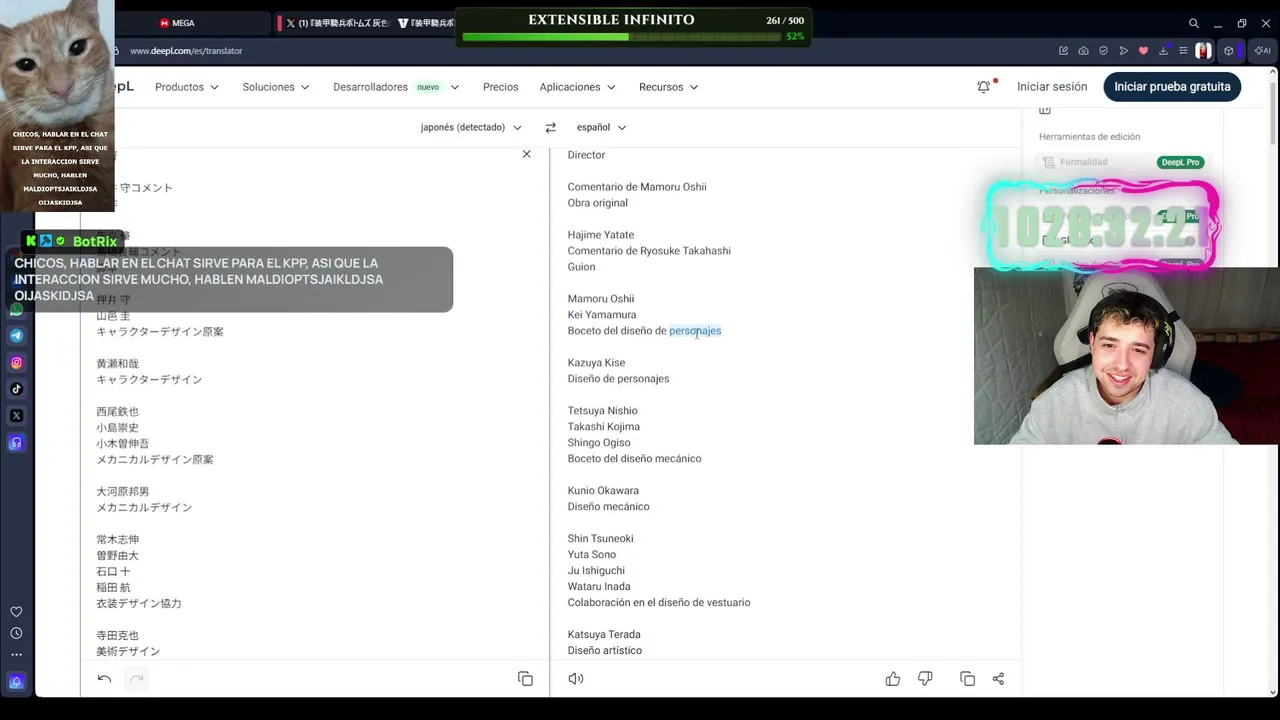This screenshot has height=720, width=1280.
Task: Click source name "大河原邦男"
Action: point(123,492)
